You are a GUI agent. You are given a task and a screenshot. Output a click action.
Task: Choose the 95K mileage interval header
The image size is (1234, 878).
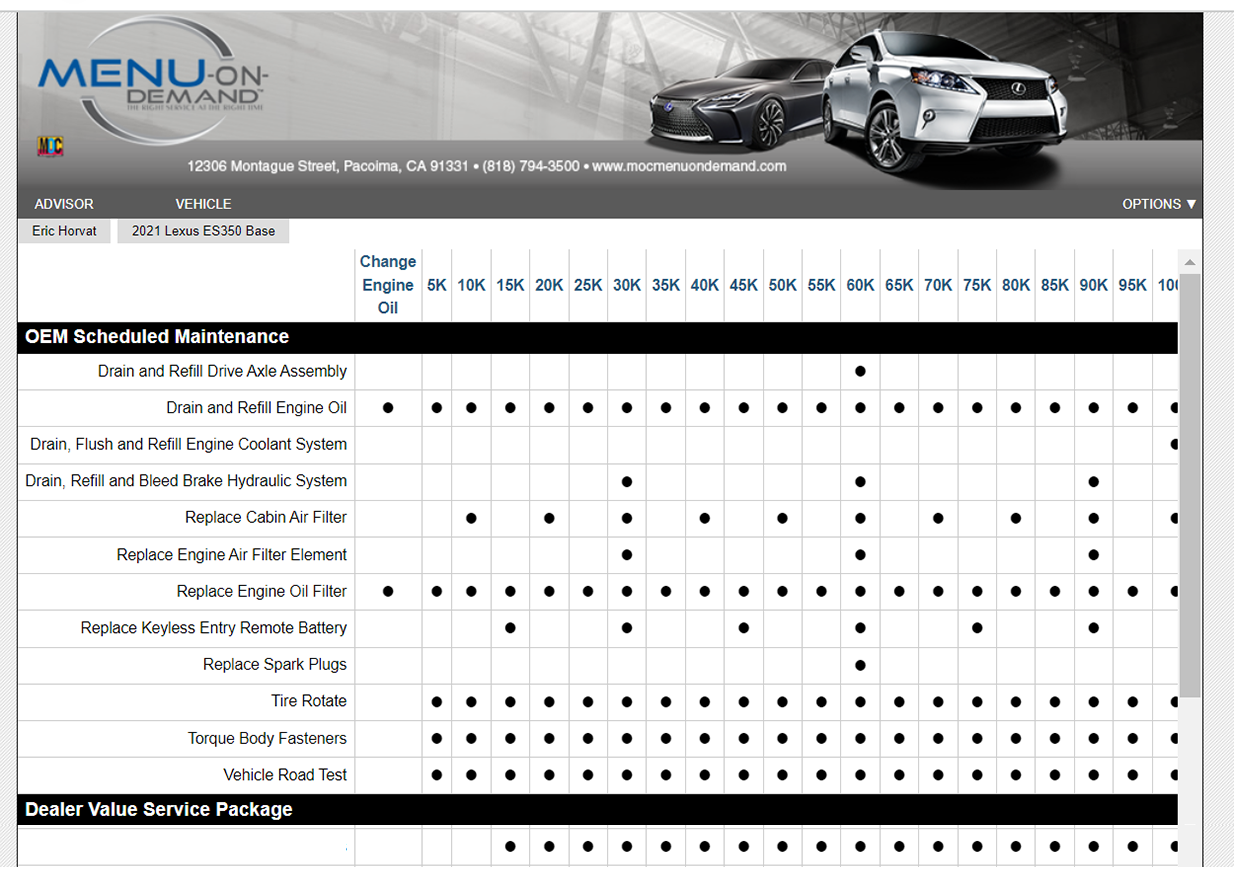[x=1133, y=285]
